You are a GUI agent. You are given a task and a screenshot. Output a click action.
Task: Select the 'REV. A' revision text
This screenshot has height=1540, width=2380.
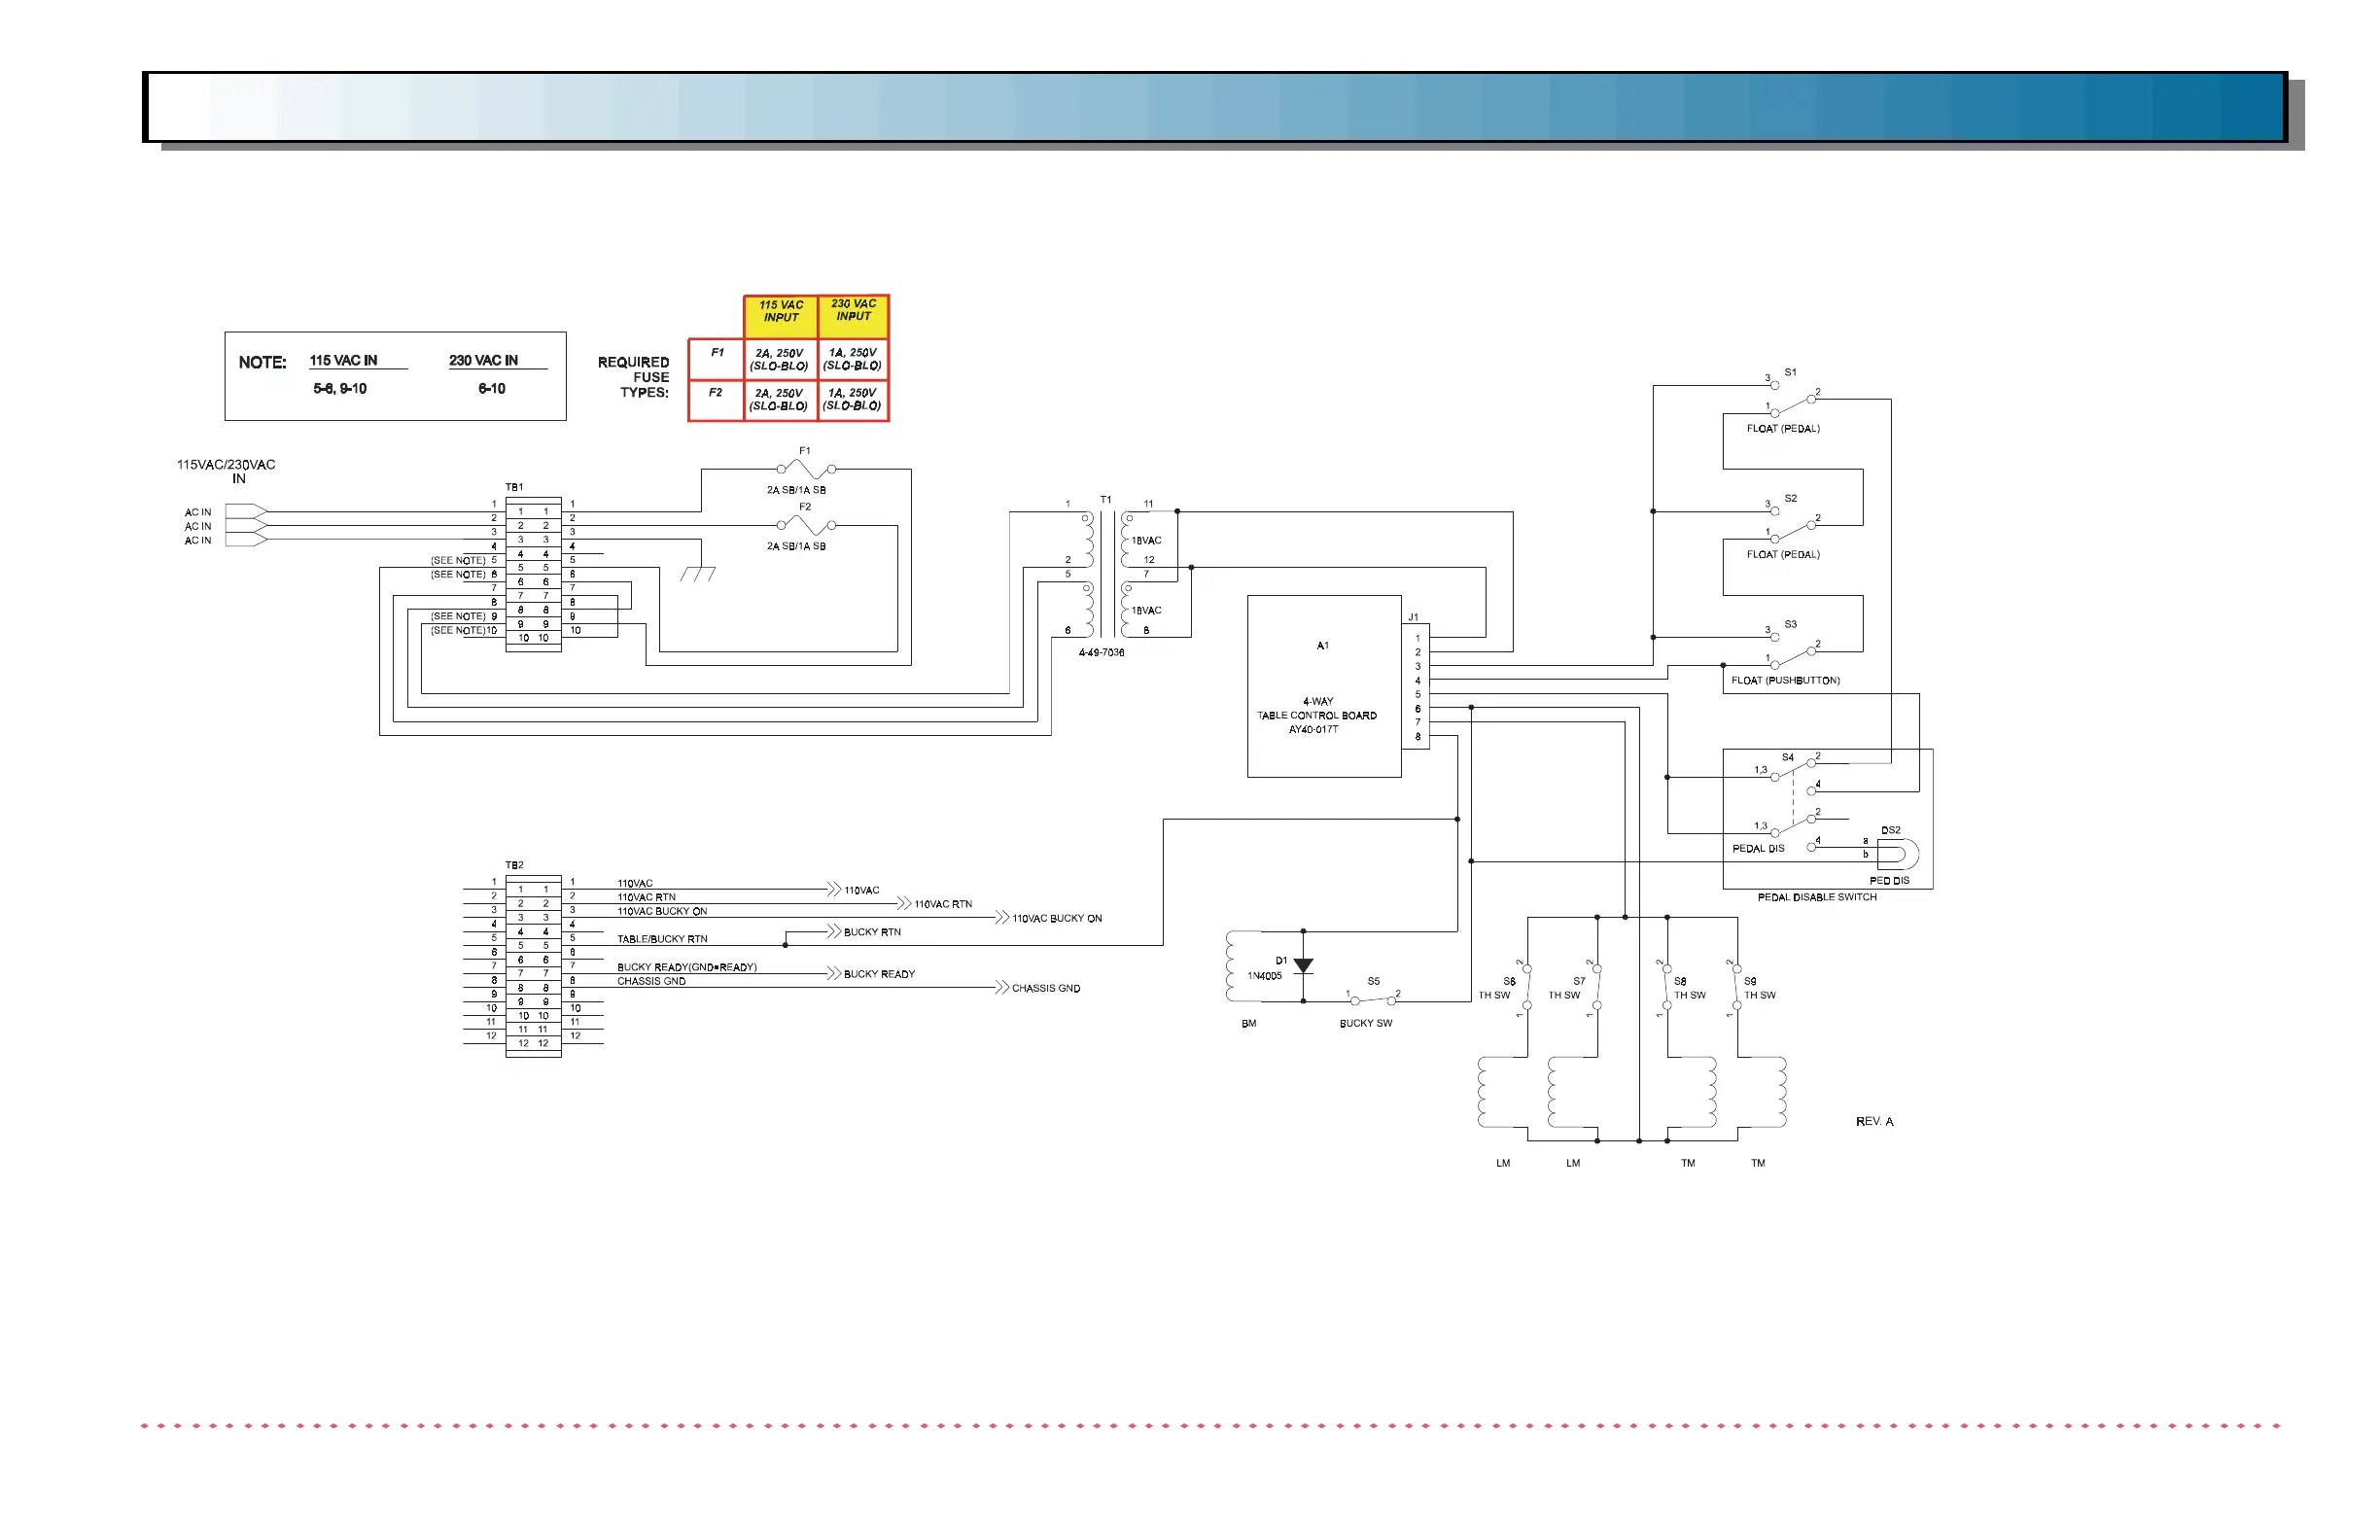click(x=1874, y=1121)
